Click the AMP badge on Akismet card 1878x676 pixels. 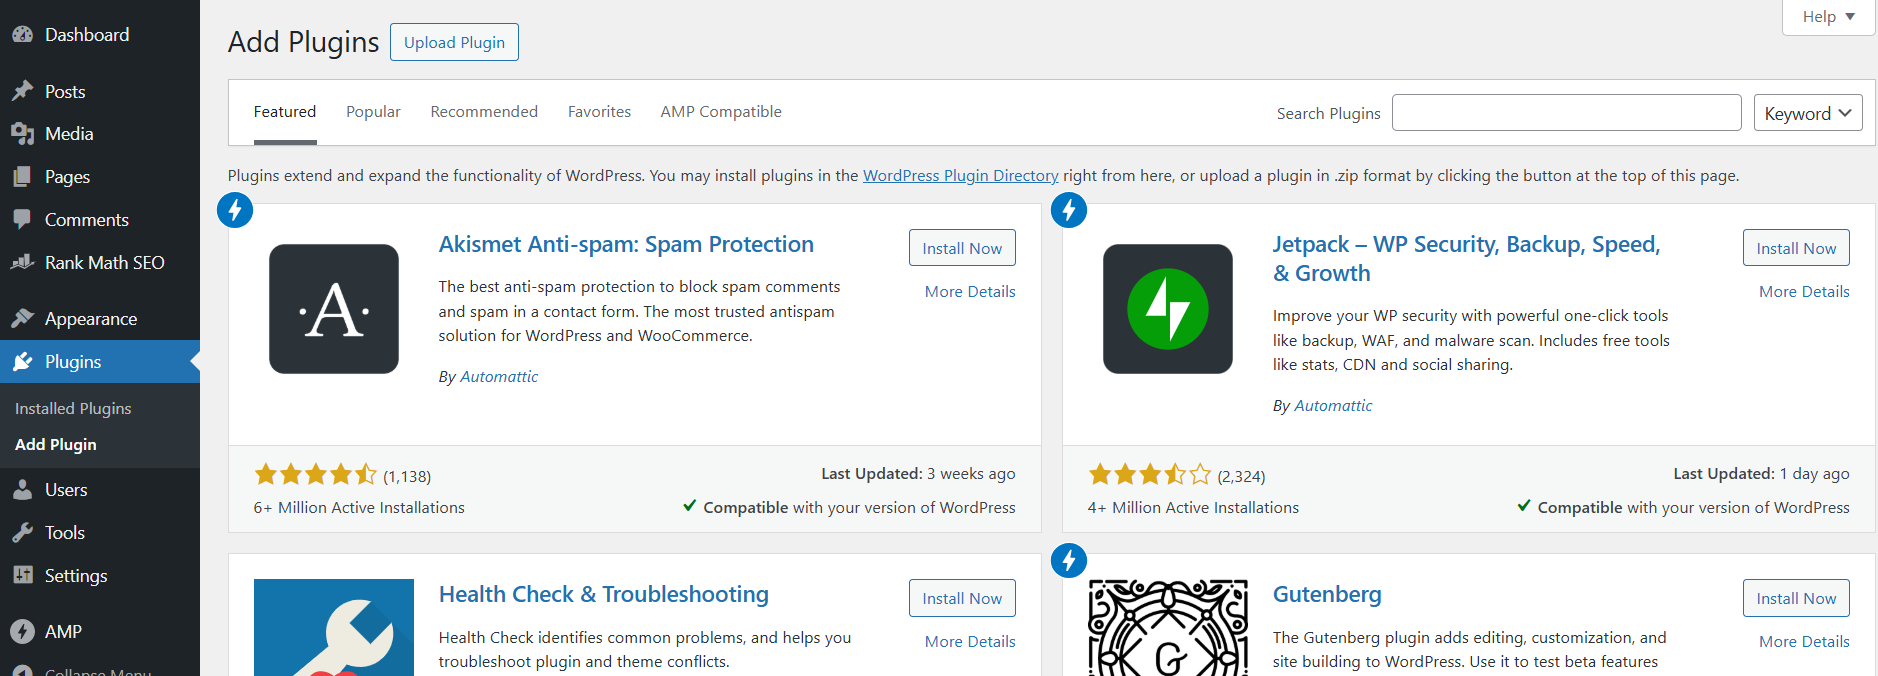[235, 210]
